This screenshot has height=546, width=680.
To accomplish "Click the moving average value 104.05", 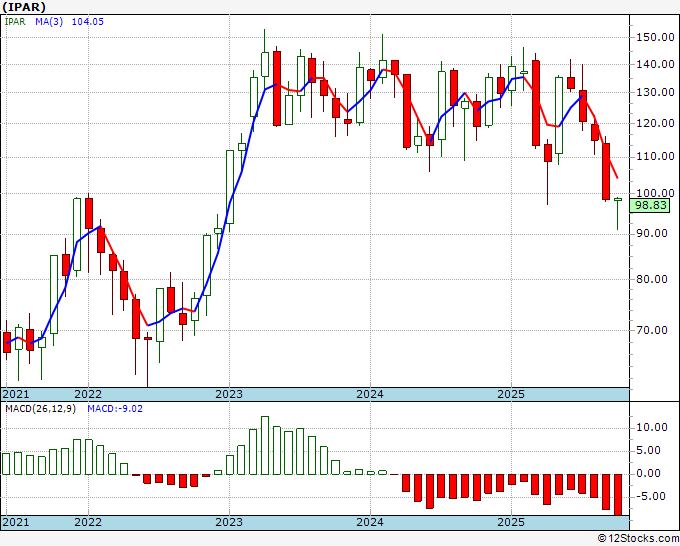I will pyautogui.click(x=88, y=21).
